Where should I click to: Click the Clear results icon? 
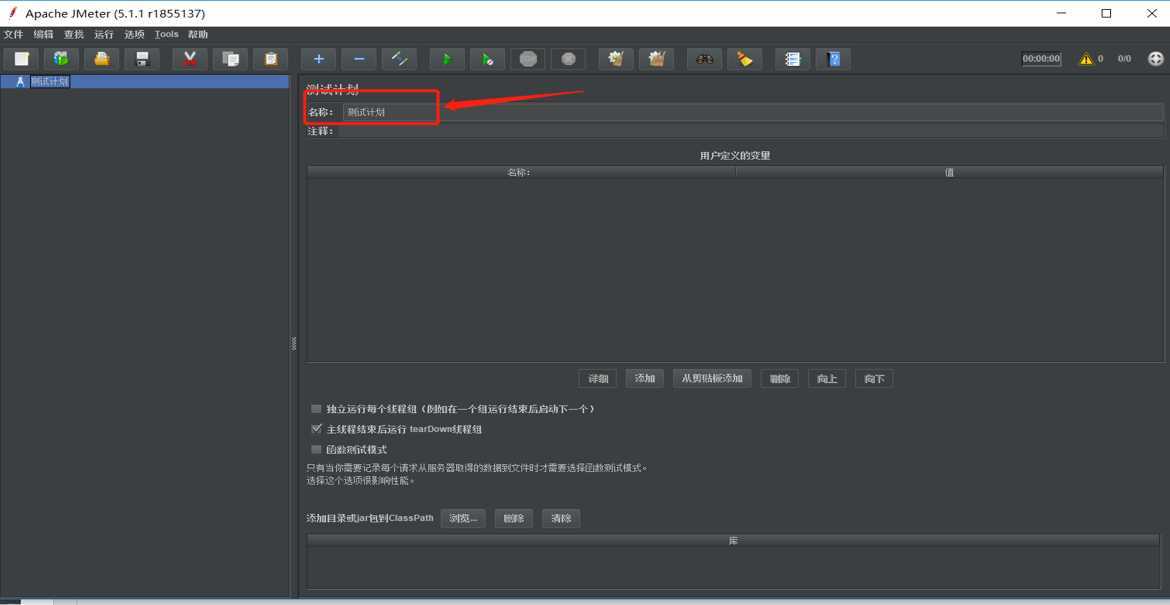616,59
